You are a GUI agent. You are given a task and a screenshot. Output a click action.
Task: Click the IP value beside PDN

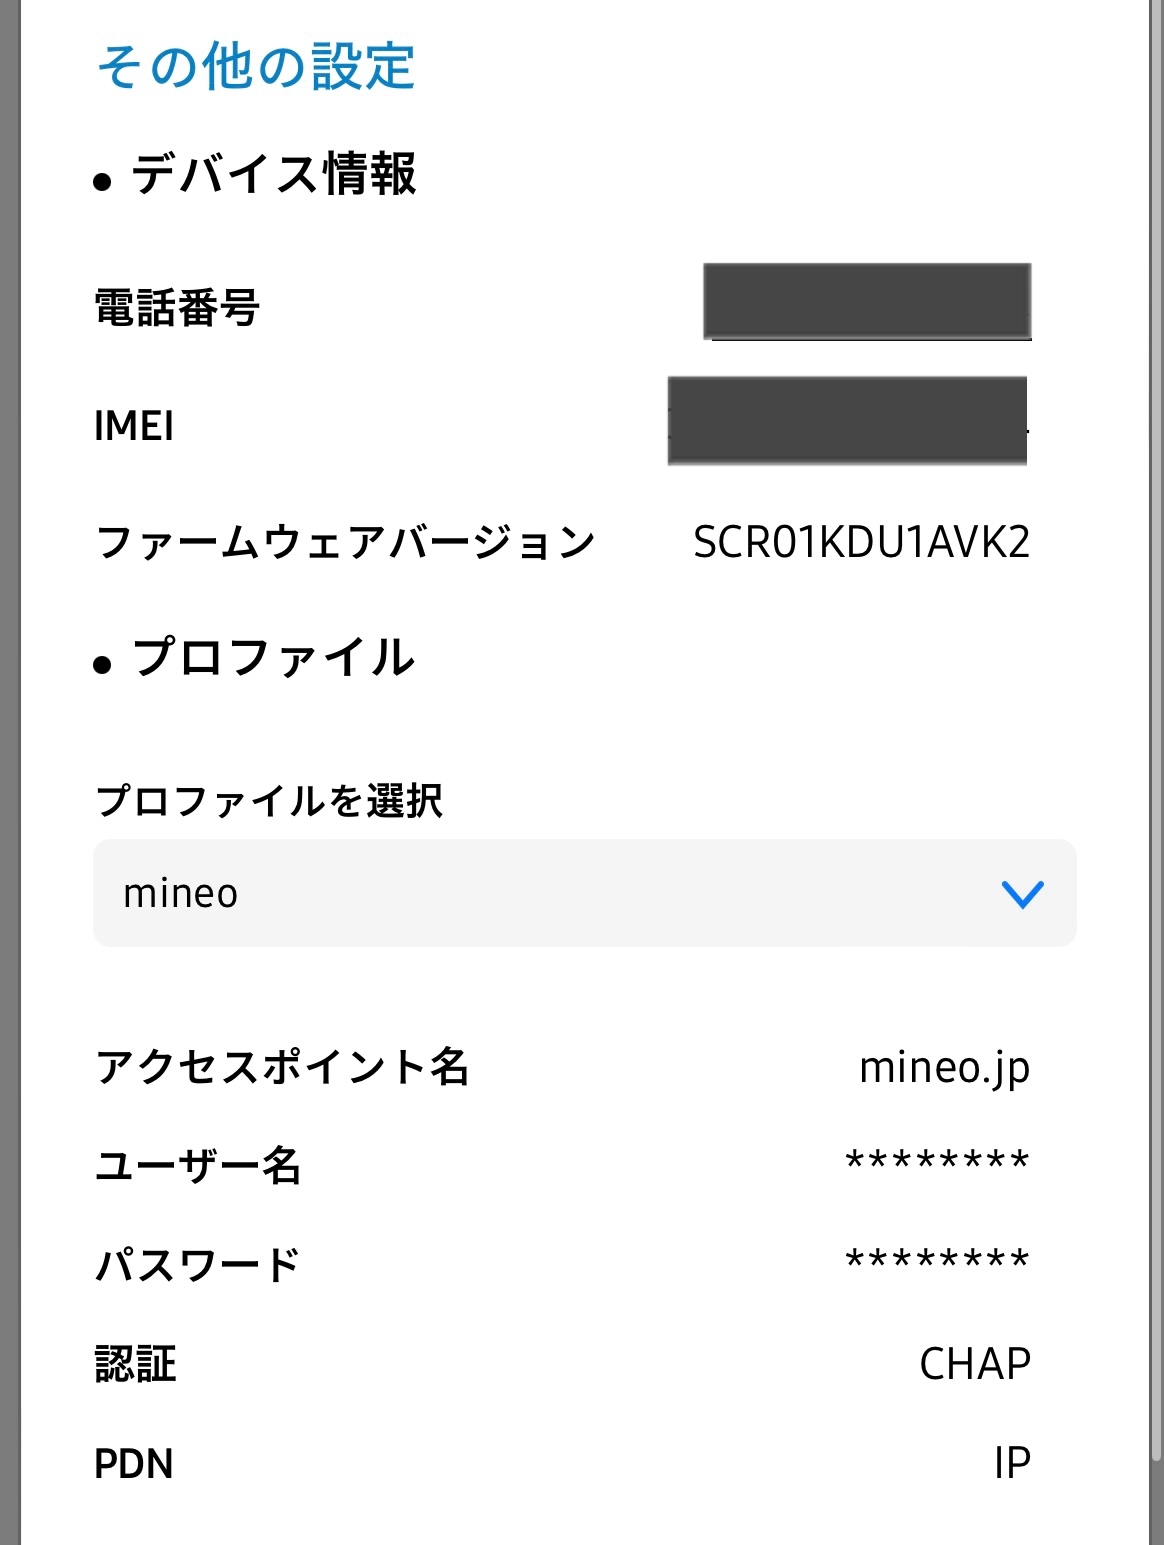(x=1012, y=1463)
